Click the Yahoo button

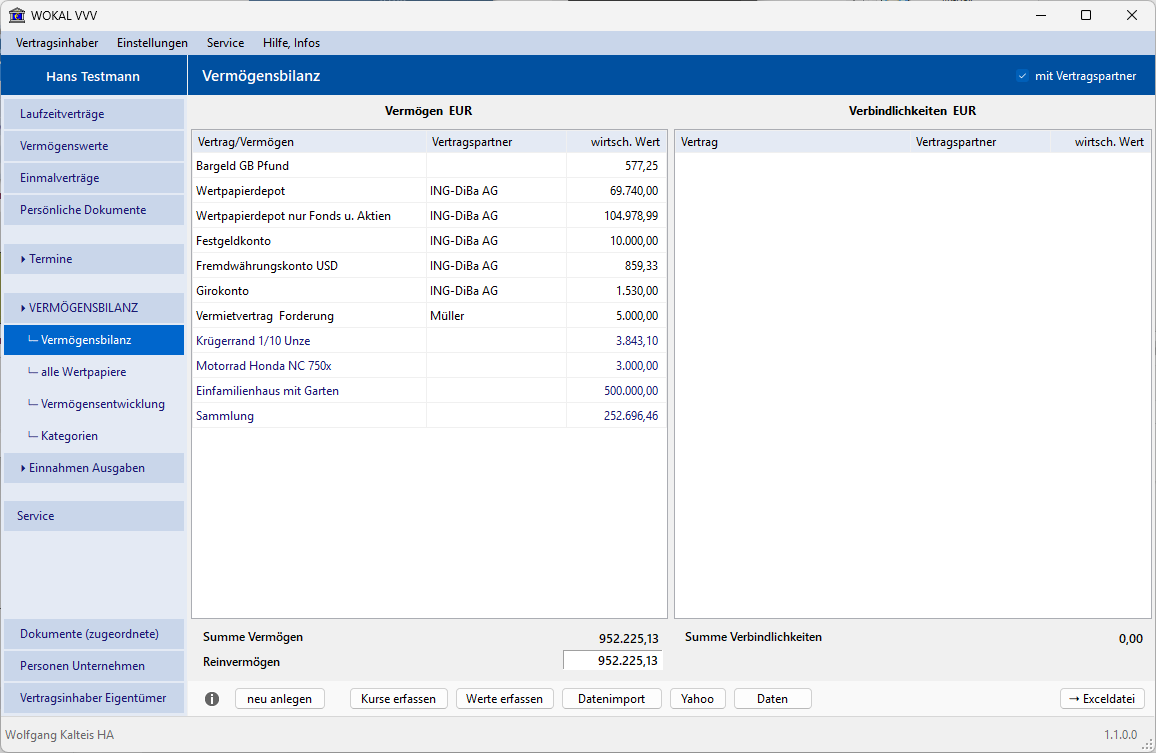pos(697,698)
